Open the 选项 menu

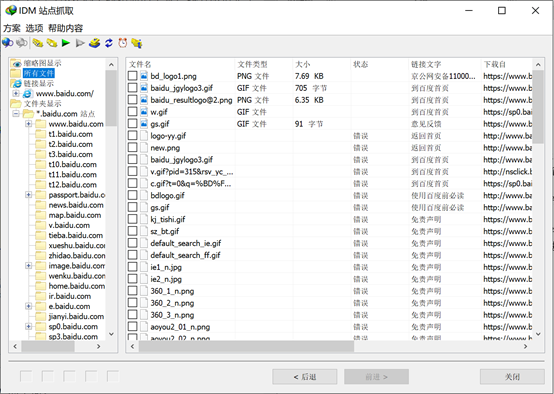pos(34,28)
